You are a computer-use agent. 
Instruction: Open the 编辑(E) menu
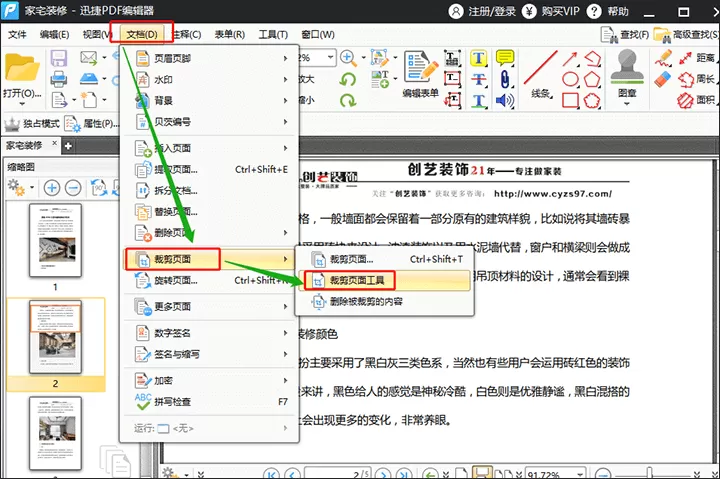pyautogui.click(x=54, y=34)
